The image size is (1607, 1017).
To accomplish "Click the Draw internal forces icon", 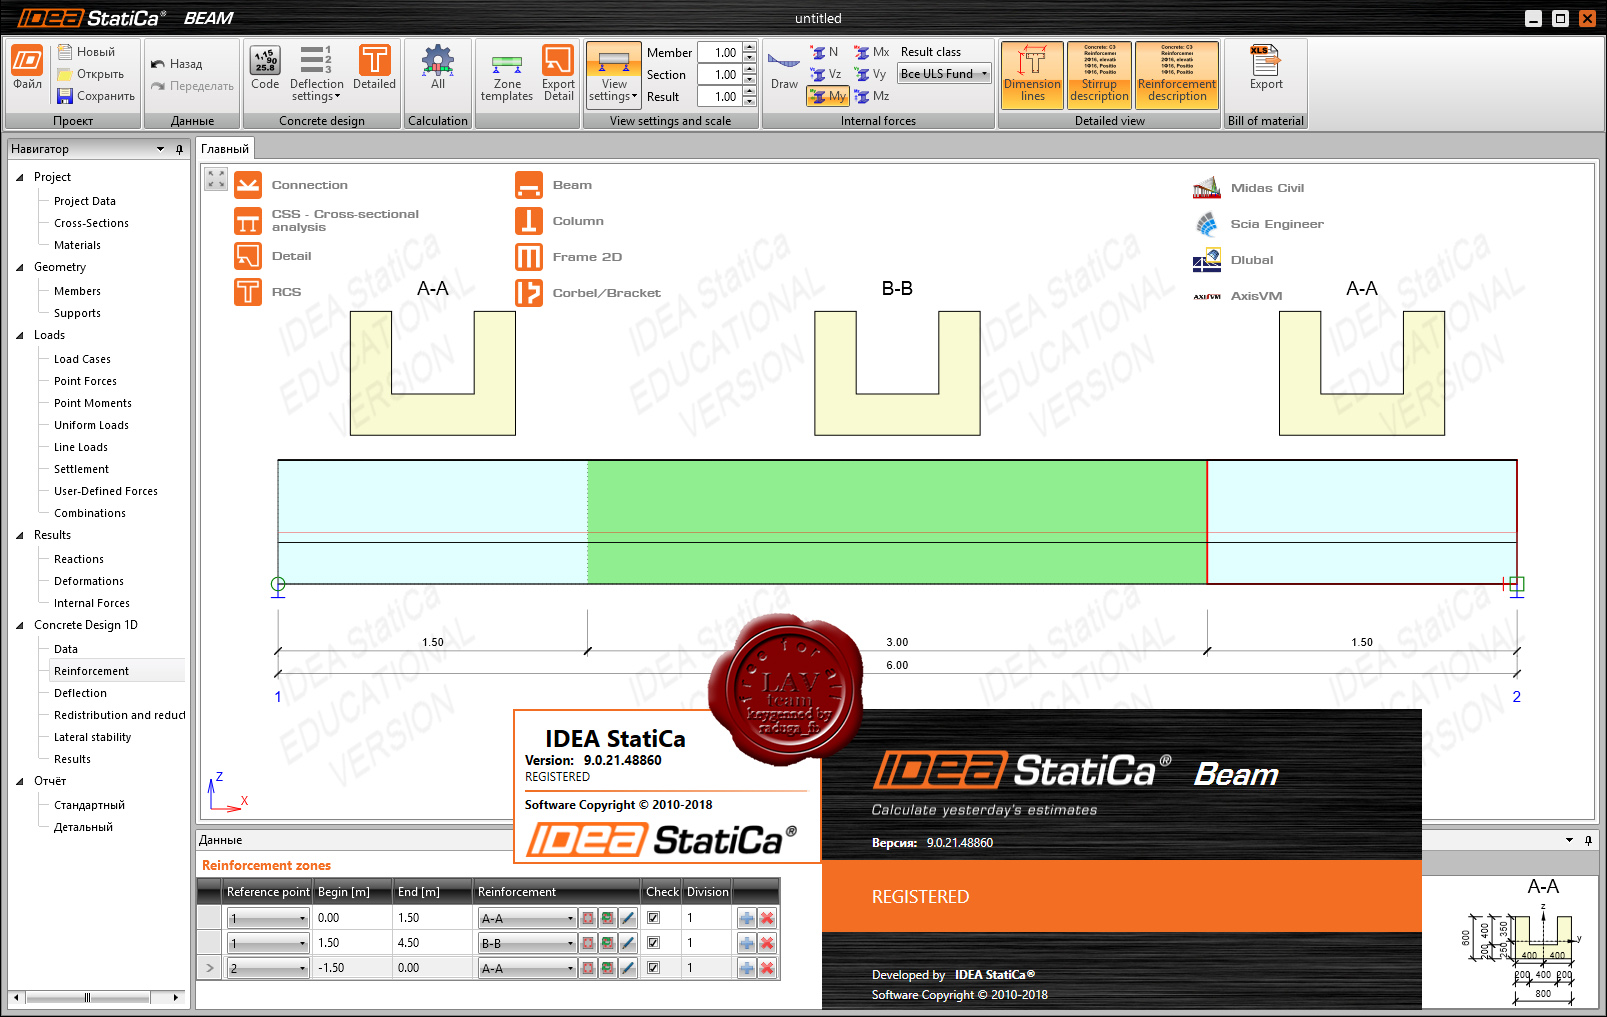I will pyautogui.click(x=784, y=70).
